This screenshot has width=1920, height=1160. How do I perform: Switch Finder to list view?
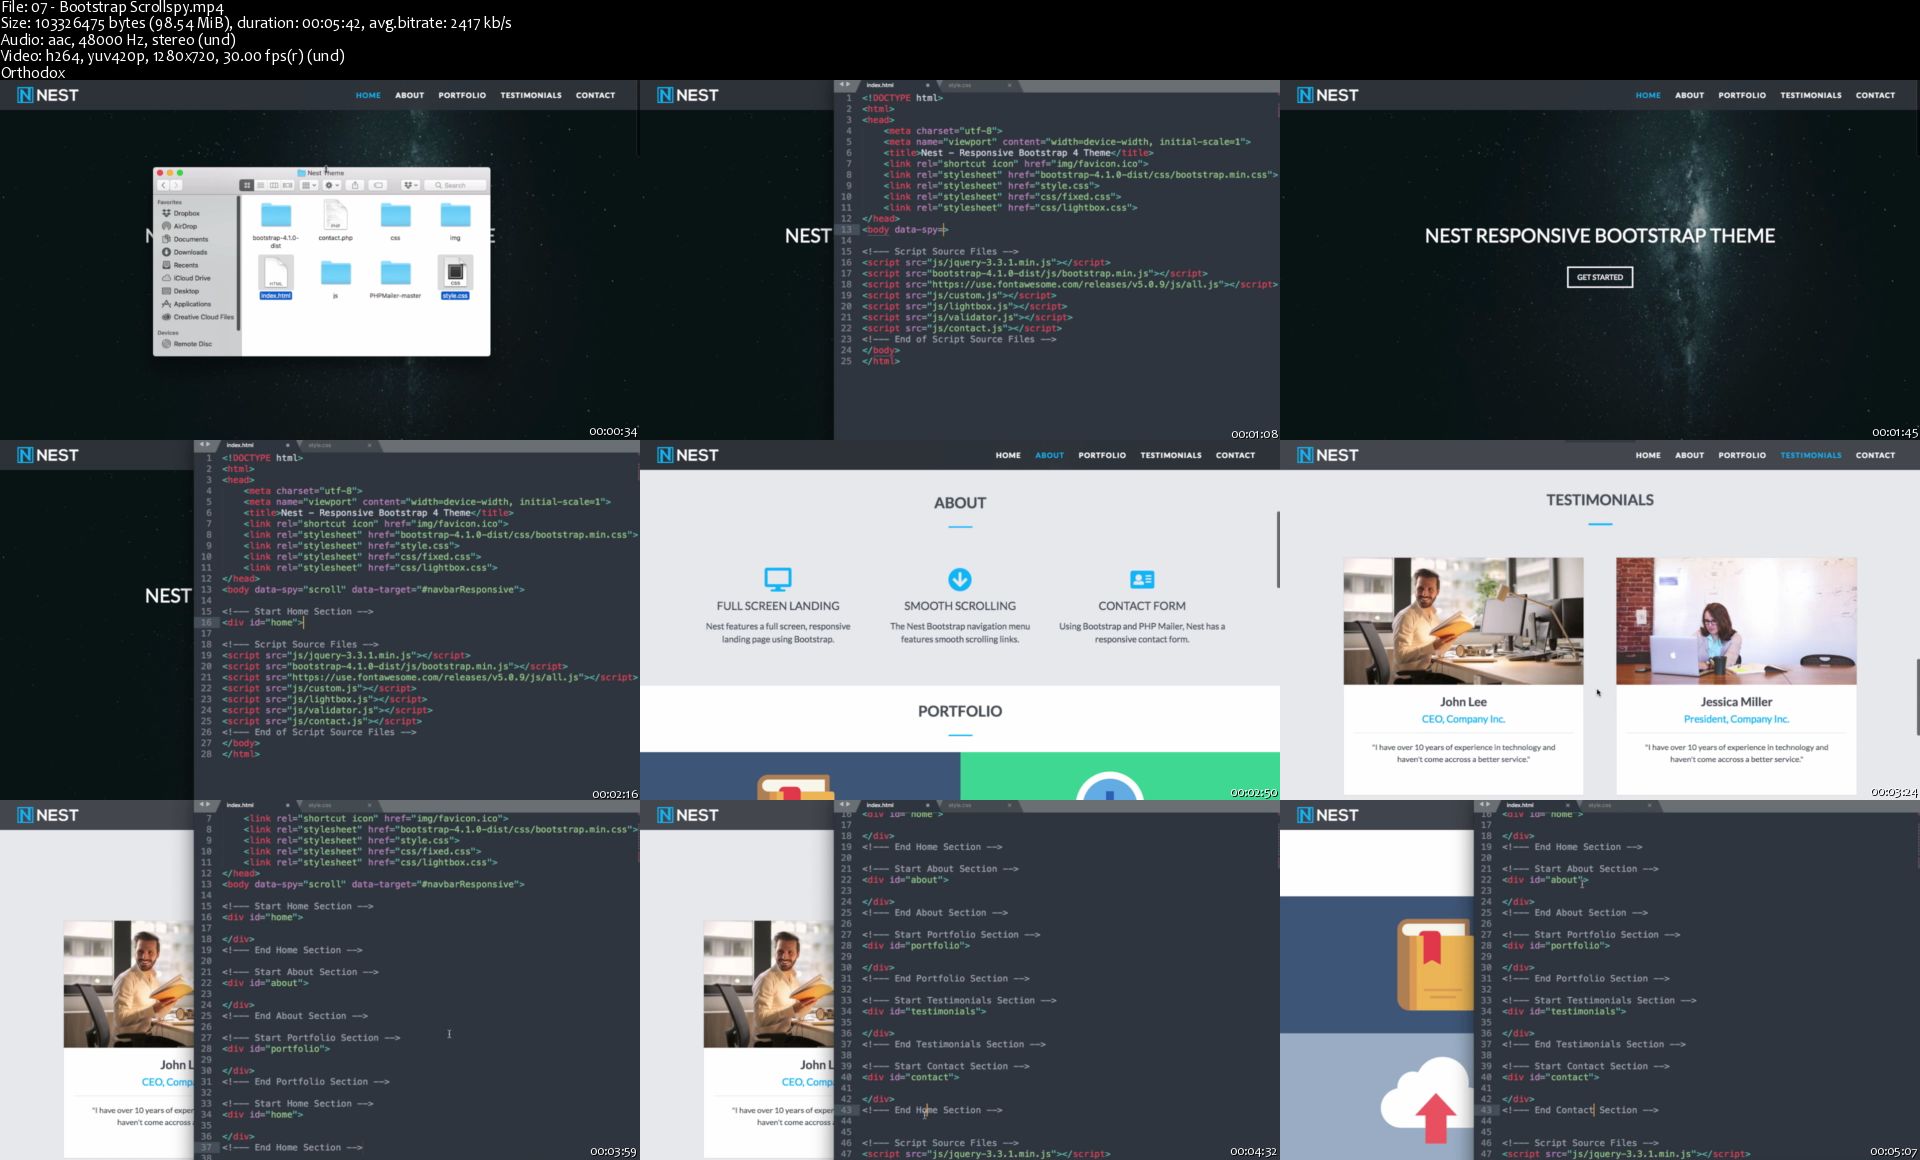pos(261,185)
